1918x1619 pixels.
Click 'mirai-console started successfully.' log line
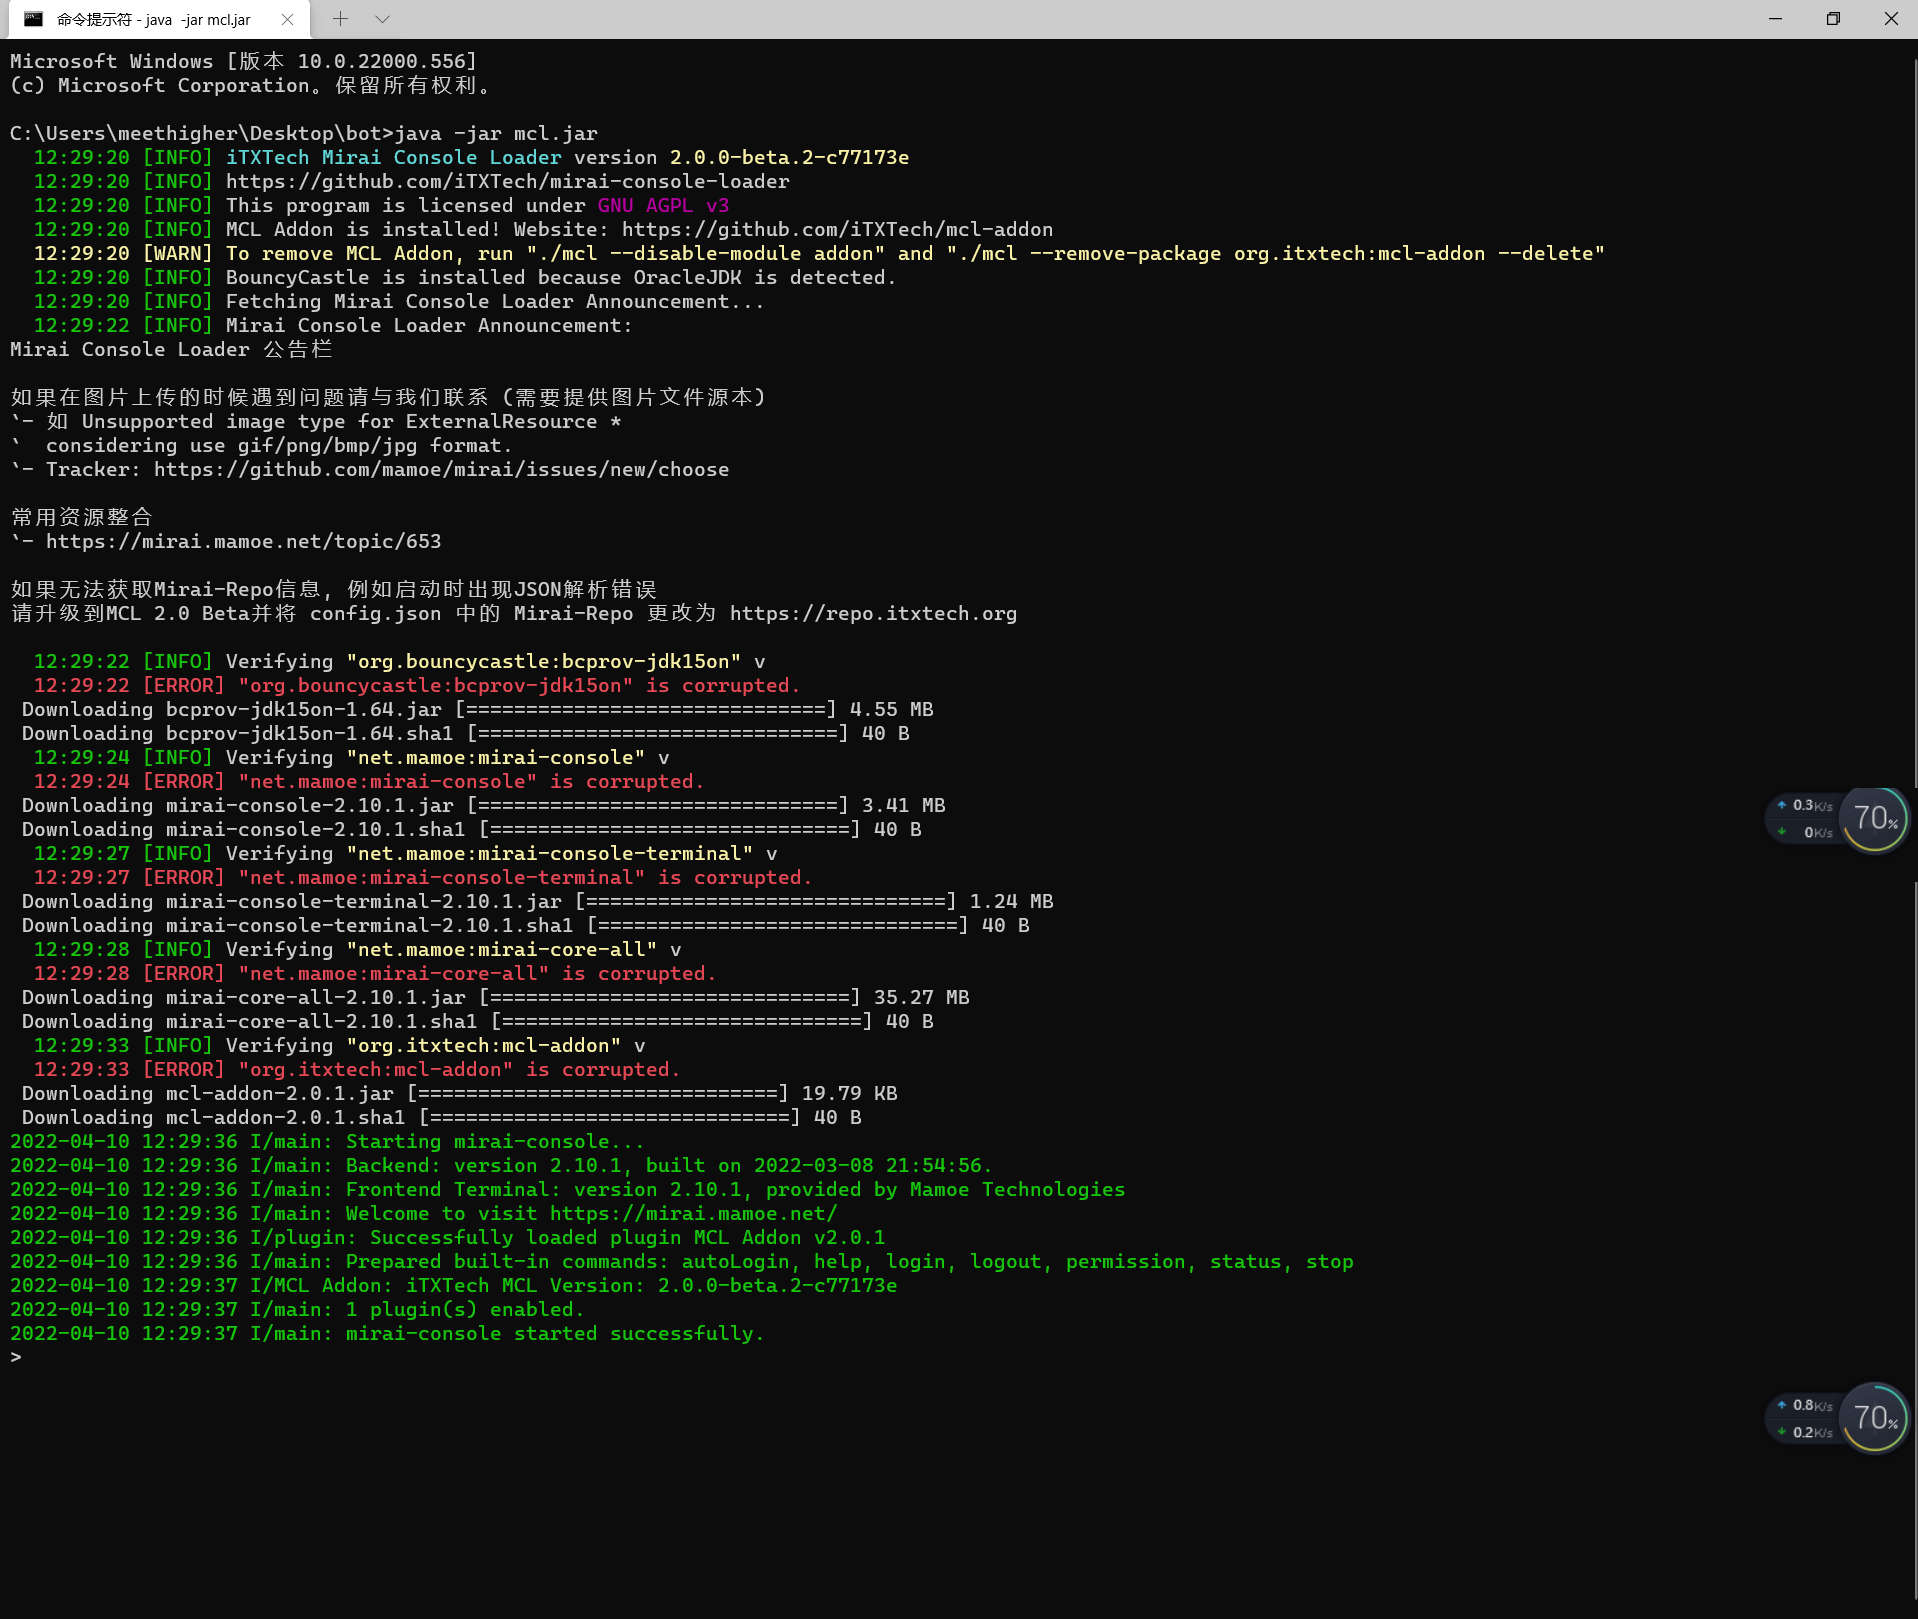coord(387,1333)
